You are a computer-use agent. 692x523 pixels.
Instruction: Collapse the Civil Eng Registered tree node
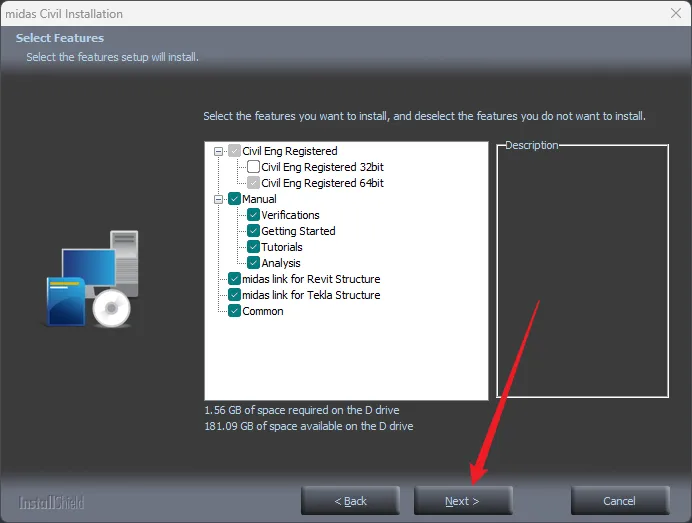tap(218, 151)
